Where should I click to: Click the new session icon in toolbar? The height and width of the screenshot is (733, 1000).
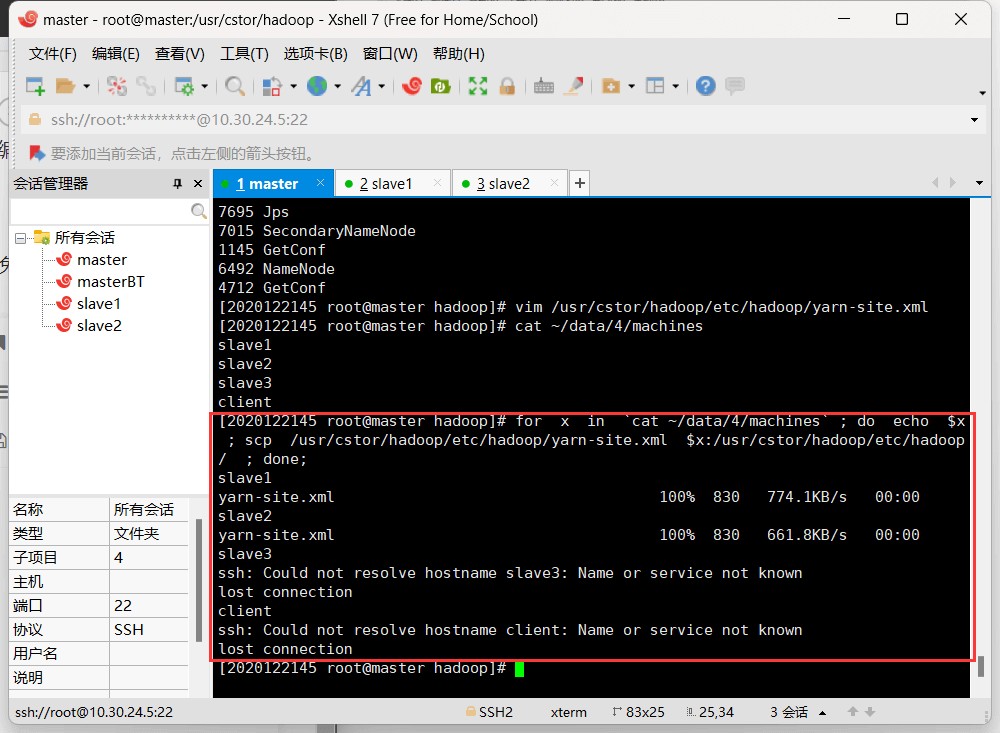[x=35, y=86]
